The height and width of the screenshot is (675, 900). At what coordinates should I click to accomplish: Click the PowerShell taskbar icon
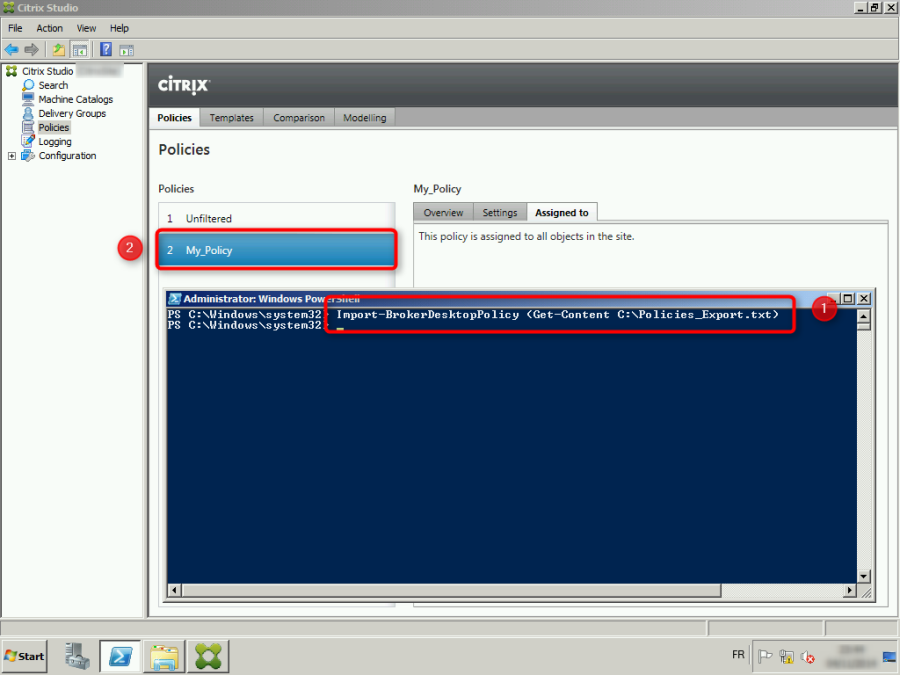[x=121, y=656]
